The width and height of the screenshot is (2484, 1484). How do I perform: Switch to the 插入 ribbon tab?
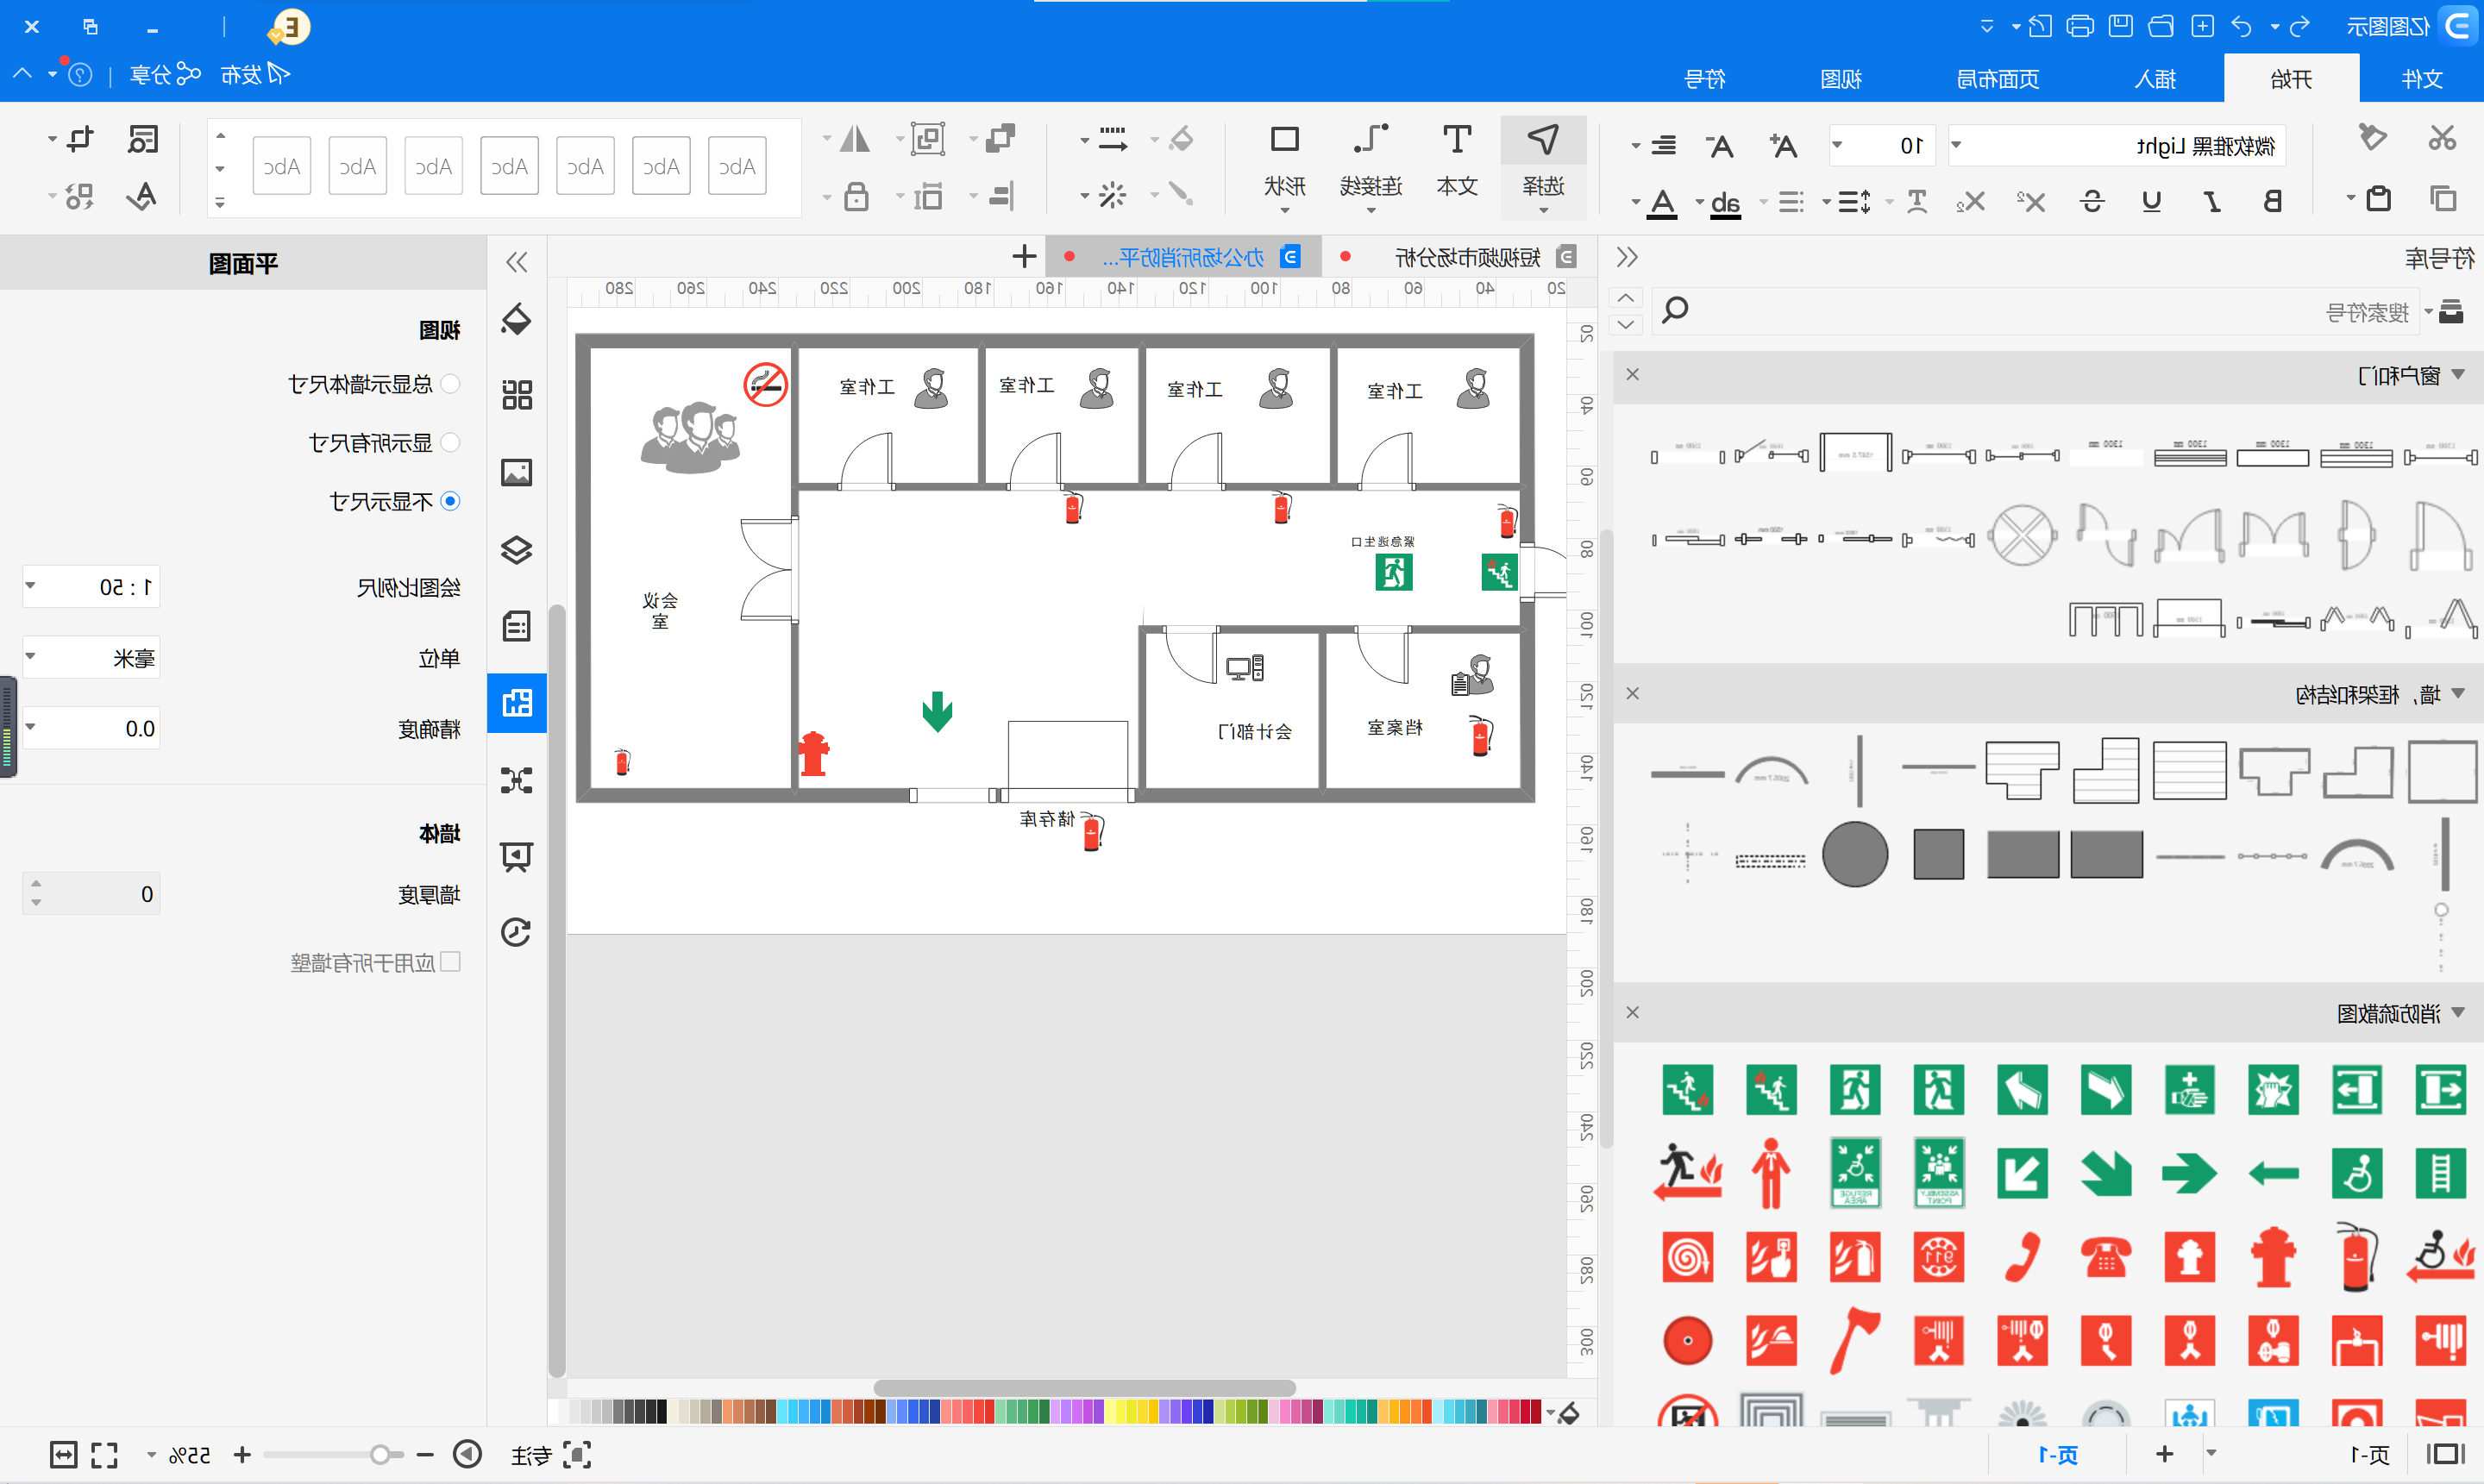pos(2155,79)
